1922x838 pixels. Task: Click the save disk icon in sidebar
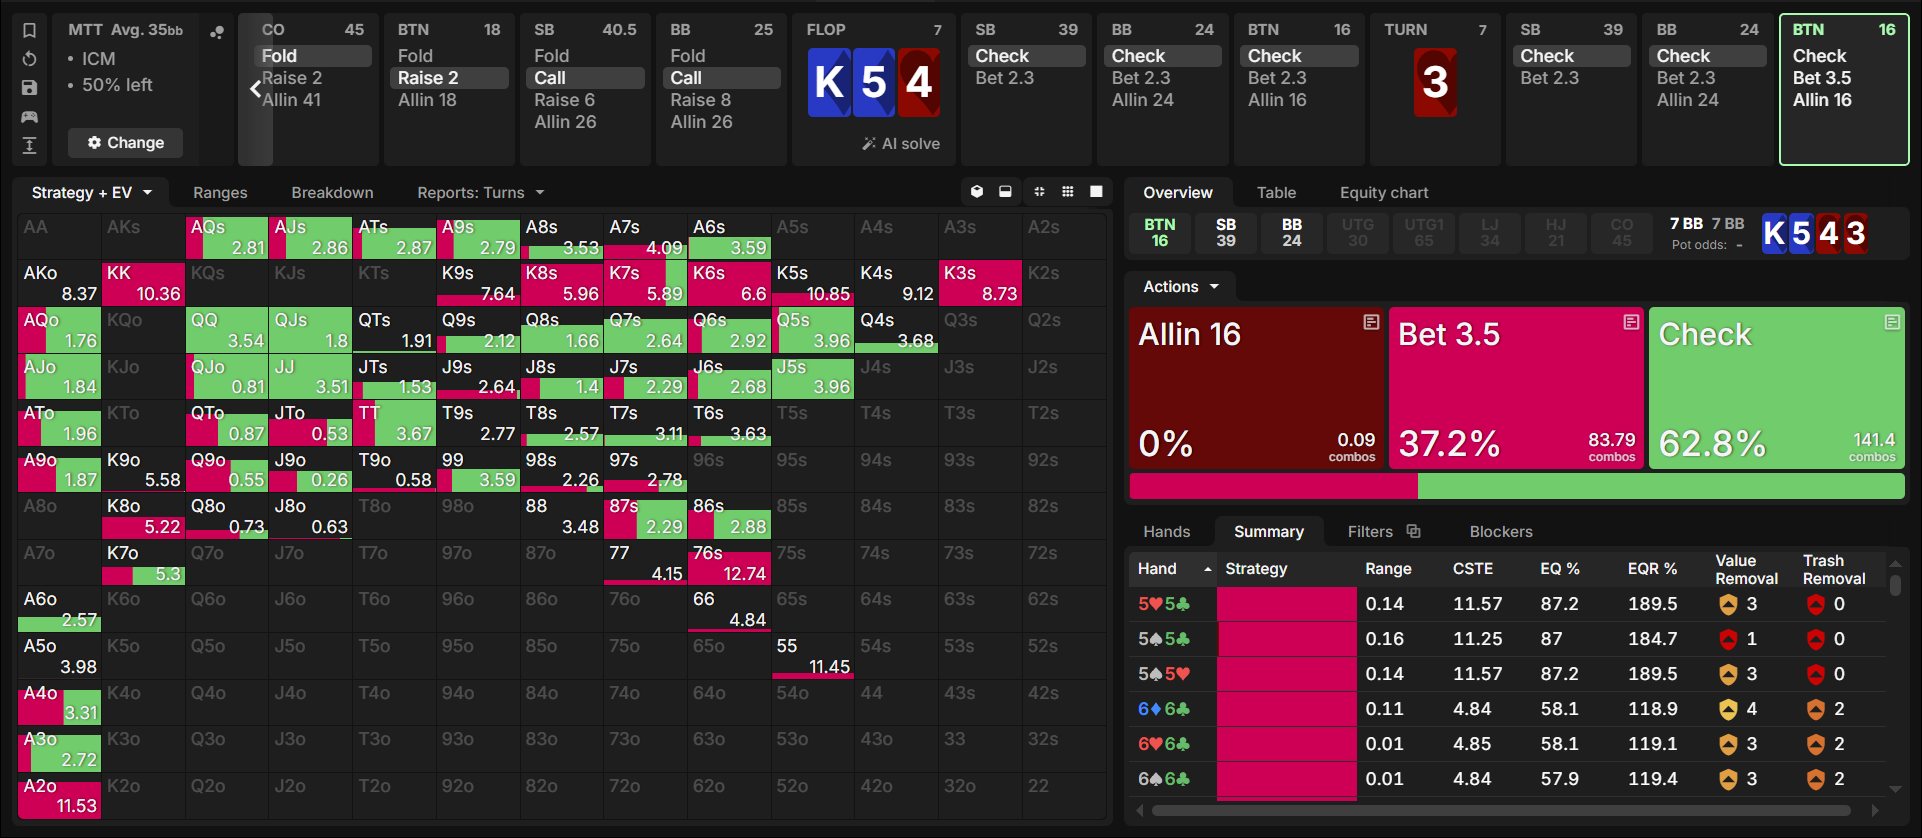coord(30,88)
